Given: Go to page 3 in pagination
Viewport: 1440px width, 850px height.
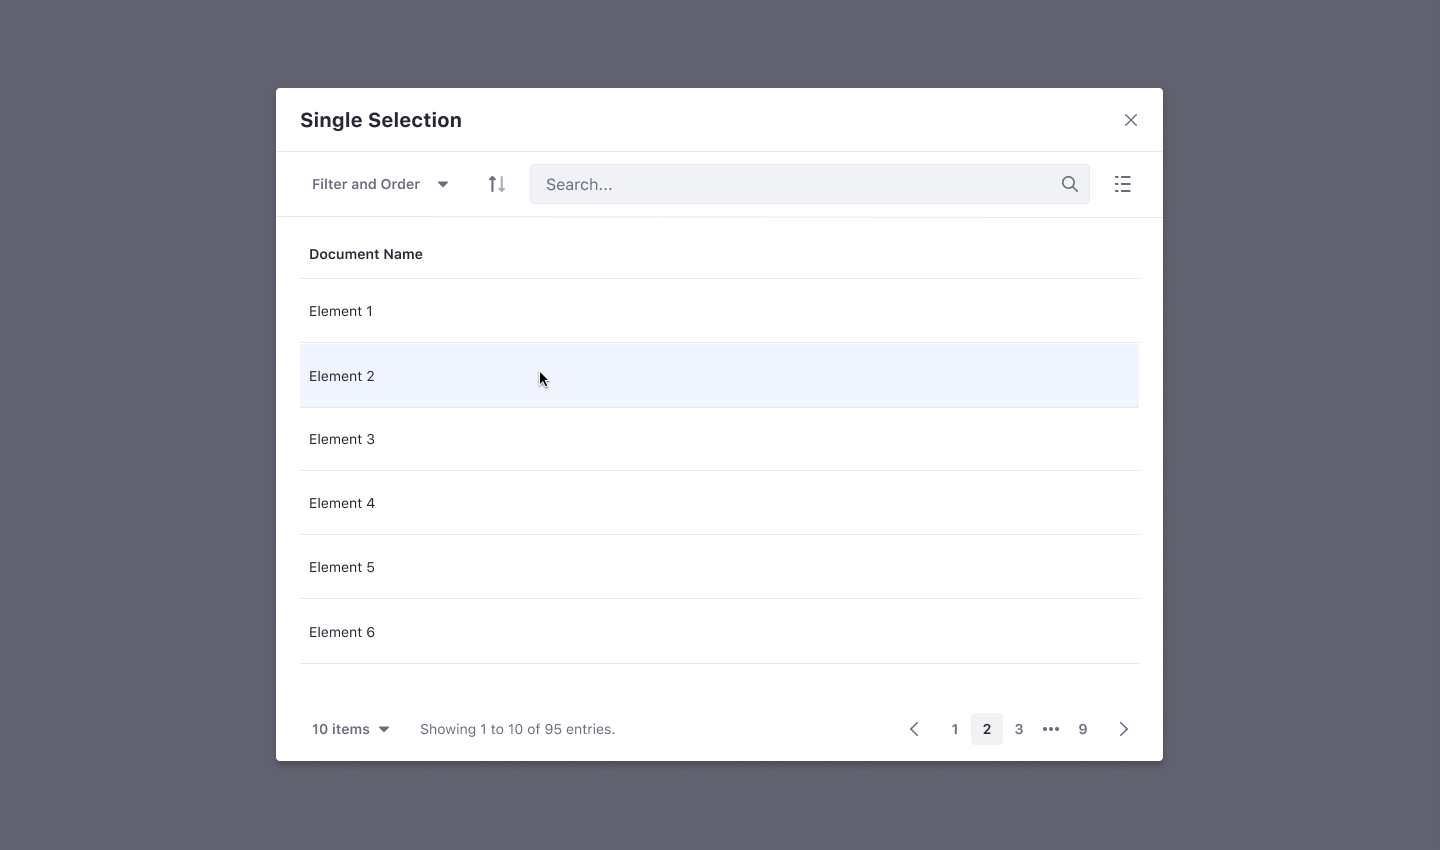Looking at the screenshot, I should (1019, 729).
